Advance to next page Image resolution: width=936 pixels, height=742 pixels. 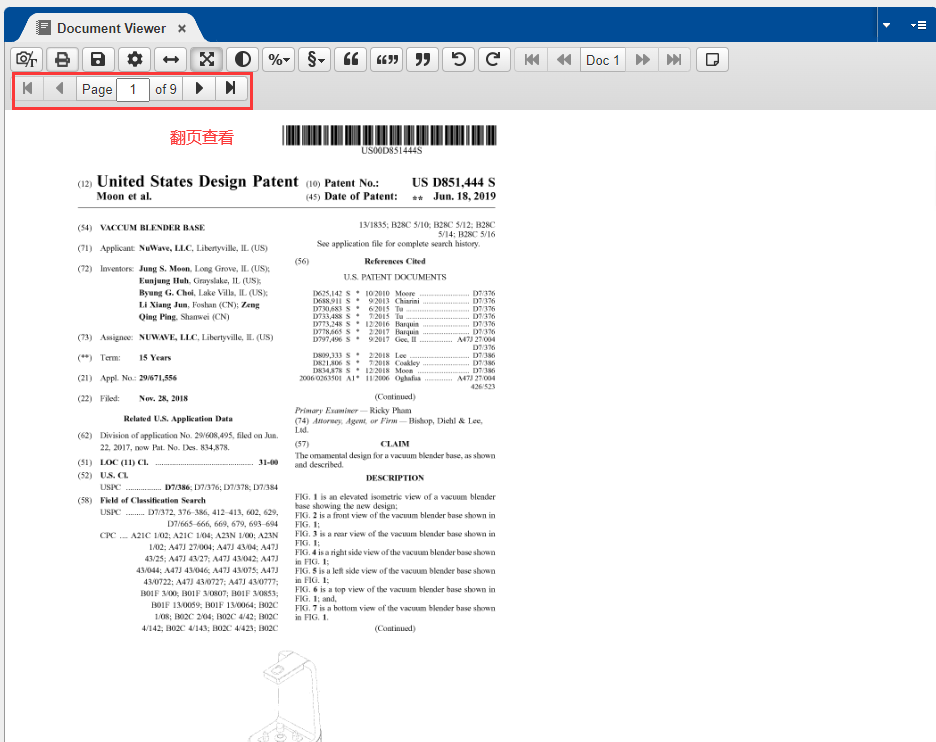click(x=199, y=89)
